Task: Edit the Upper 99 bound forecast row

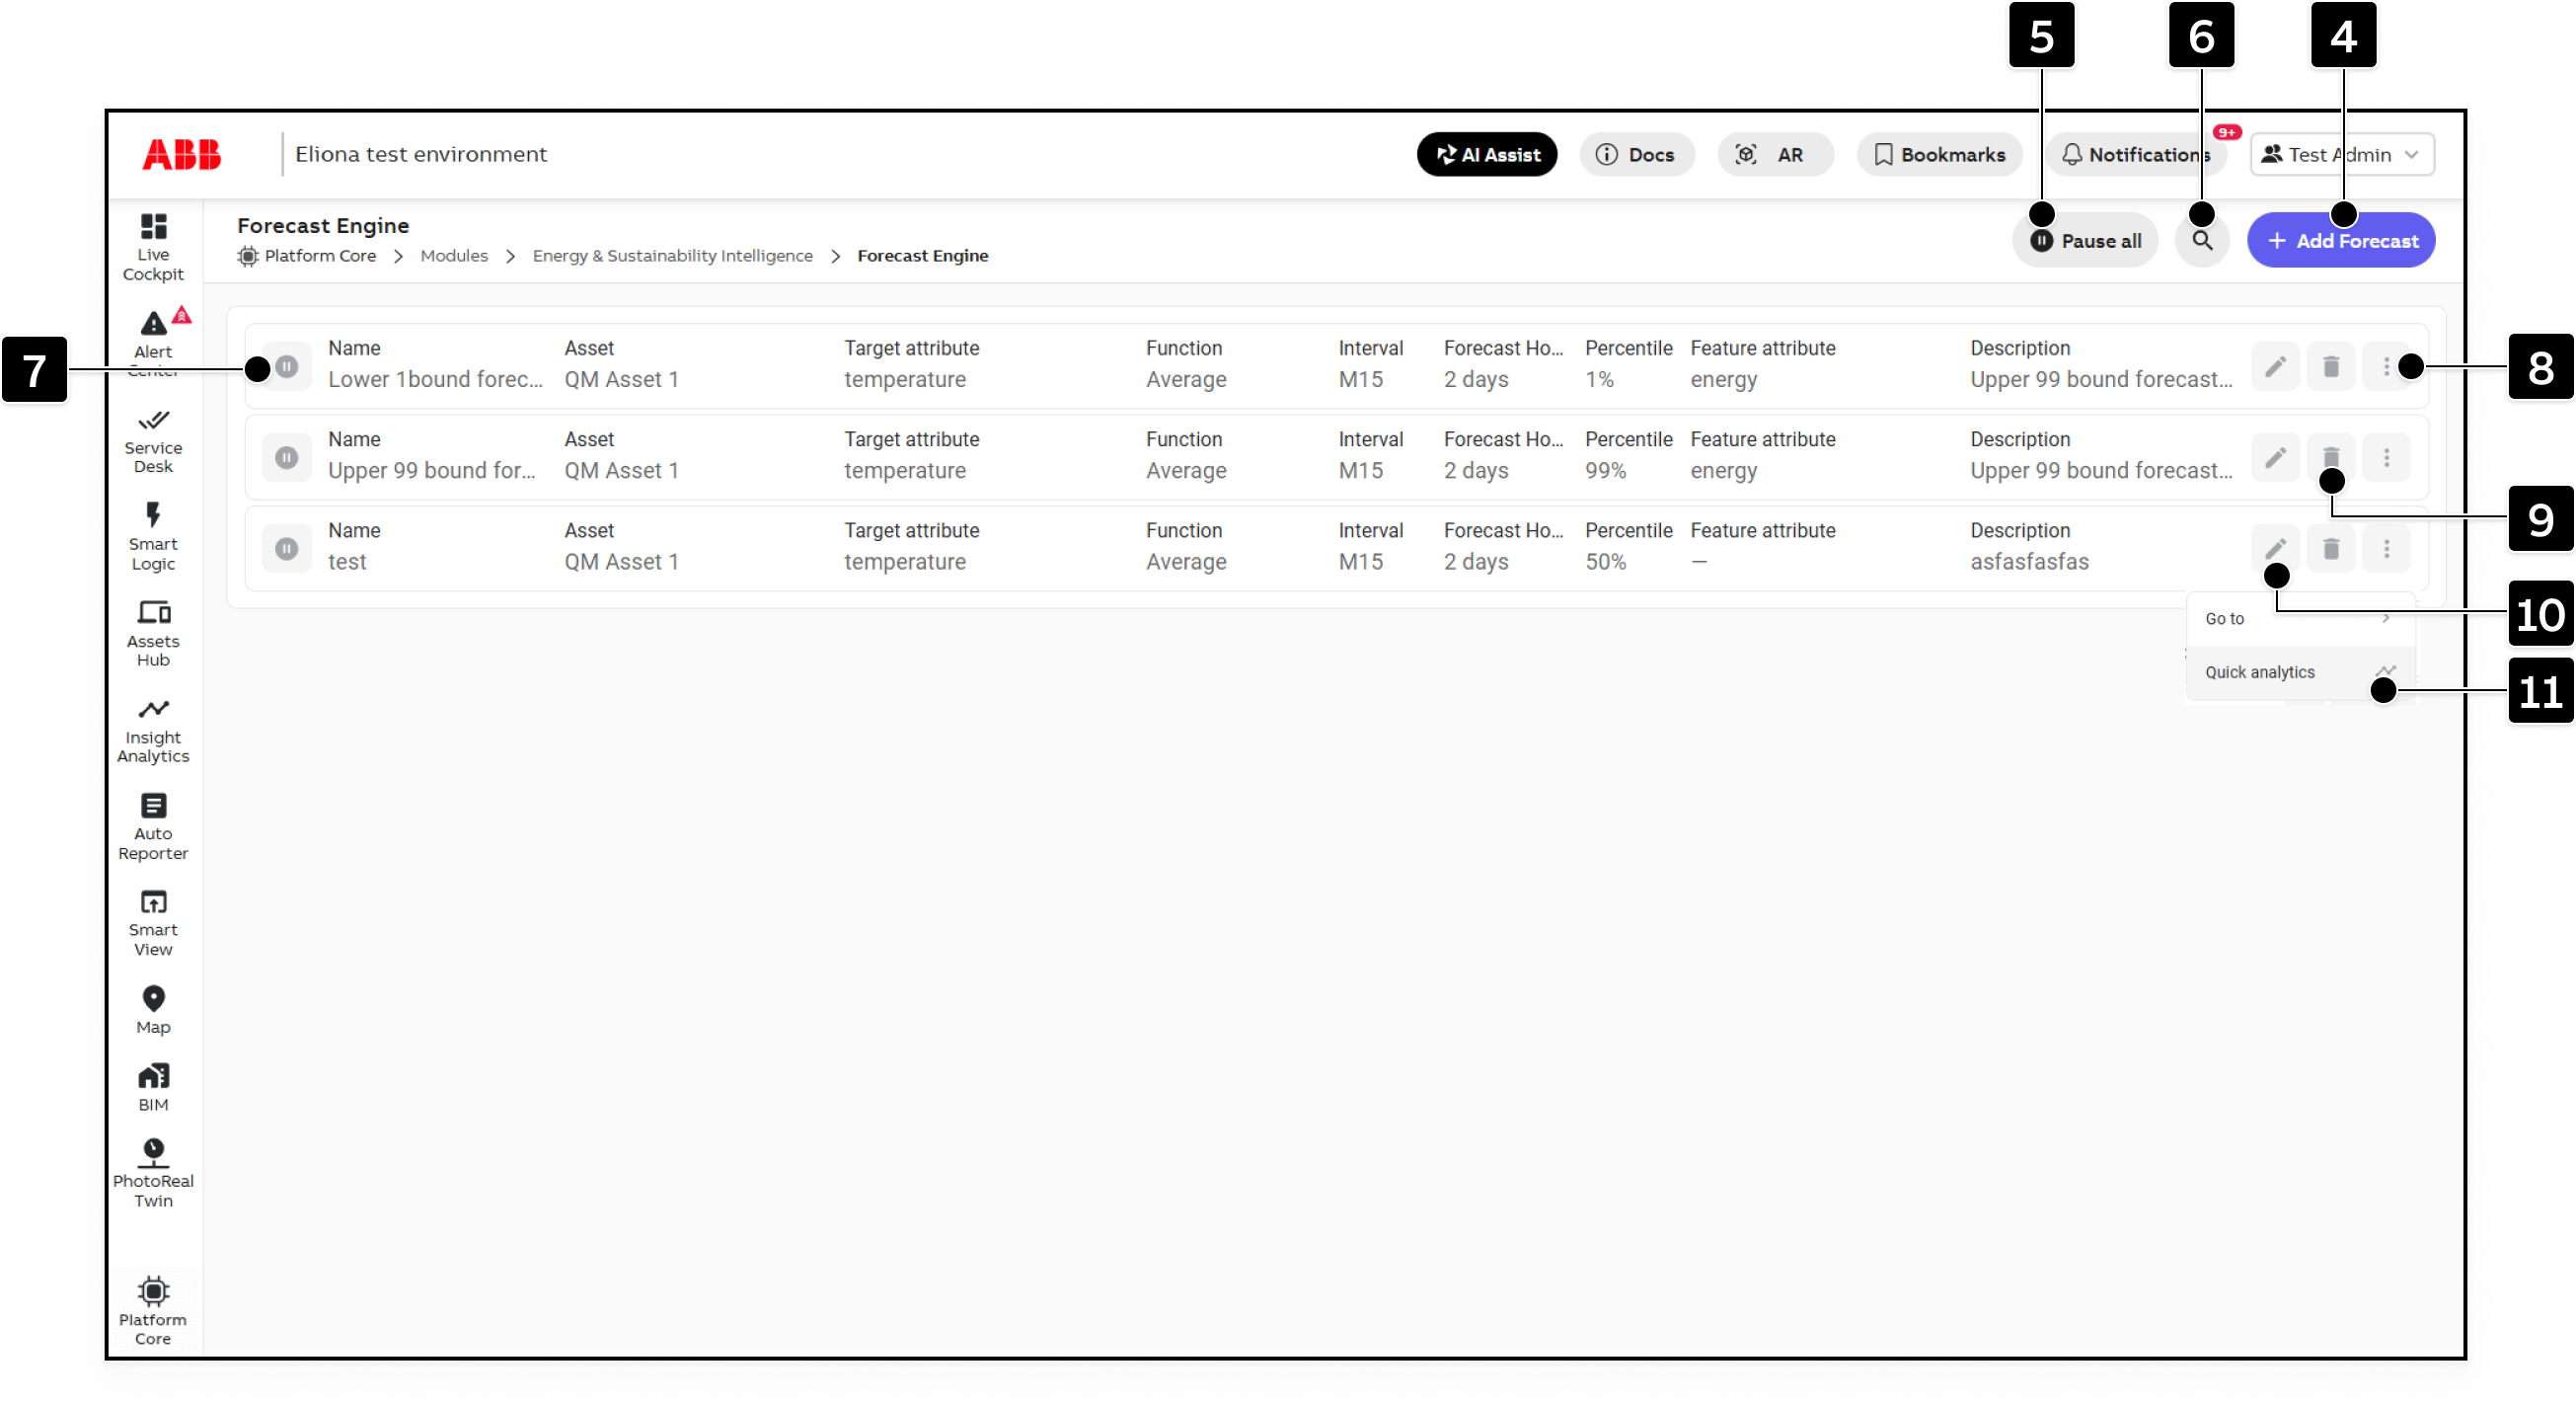Action: [2275, 457]
